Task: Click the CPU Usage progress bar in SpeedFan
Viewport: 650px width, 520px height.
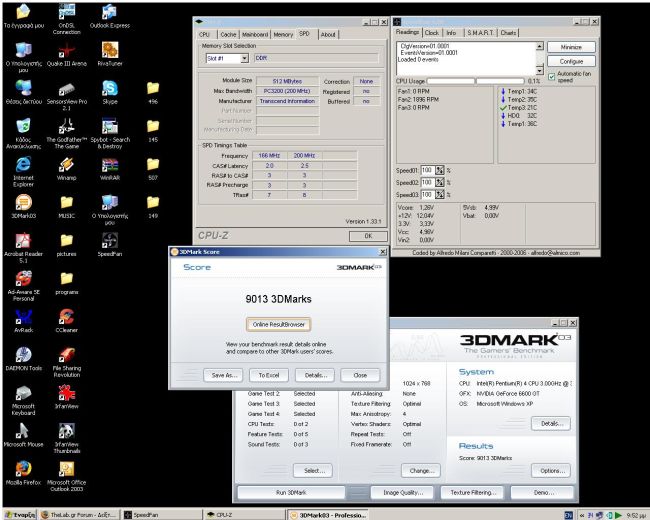Action: click(x=476, y=81)
